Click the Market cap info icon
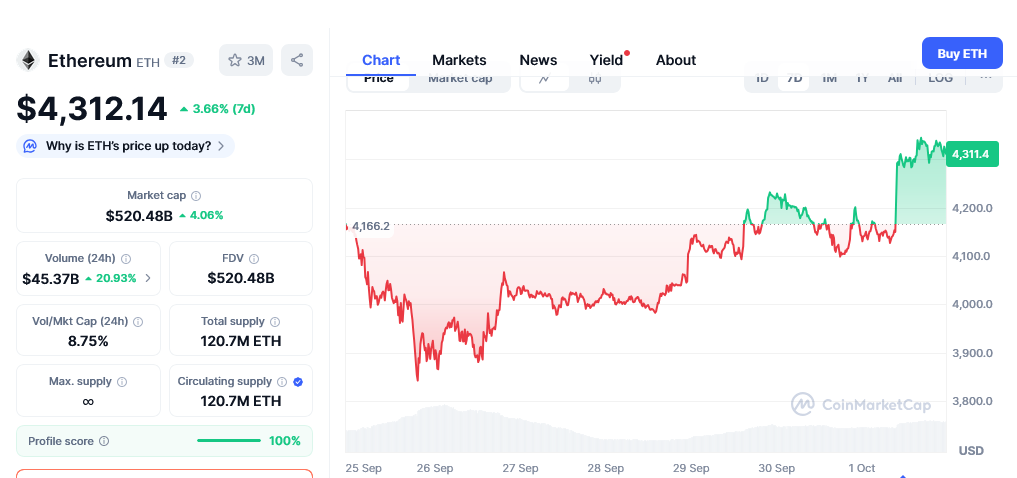 pyautogui.click(x=196, y=196)
